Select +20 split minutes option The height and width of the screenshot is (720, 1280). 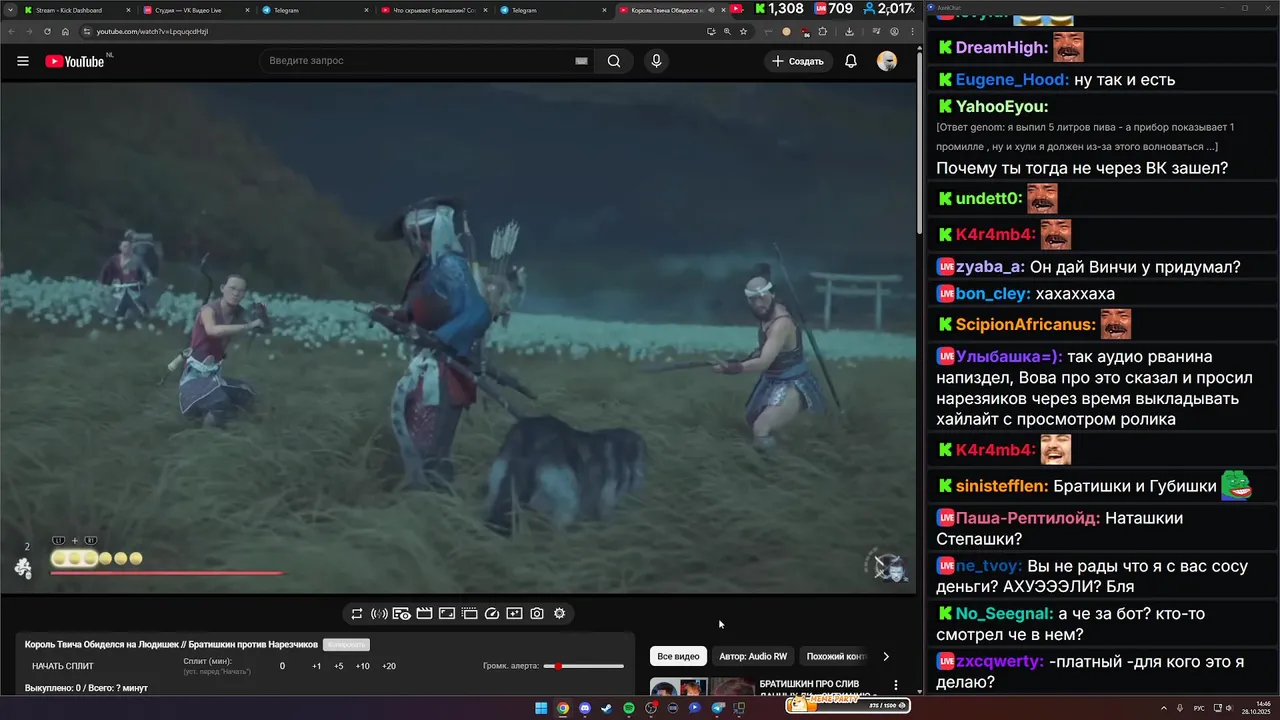(x=388, y=666)
